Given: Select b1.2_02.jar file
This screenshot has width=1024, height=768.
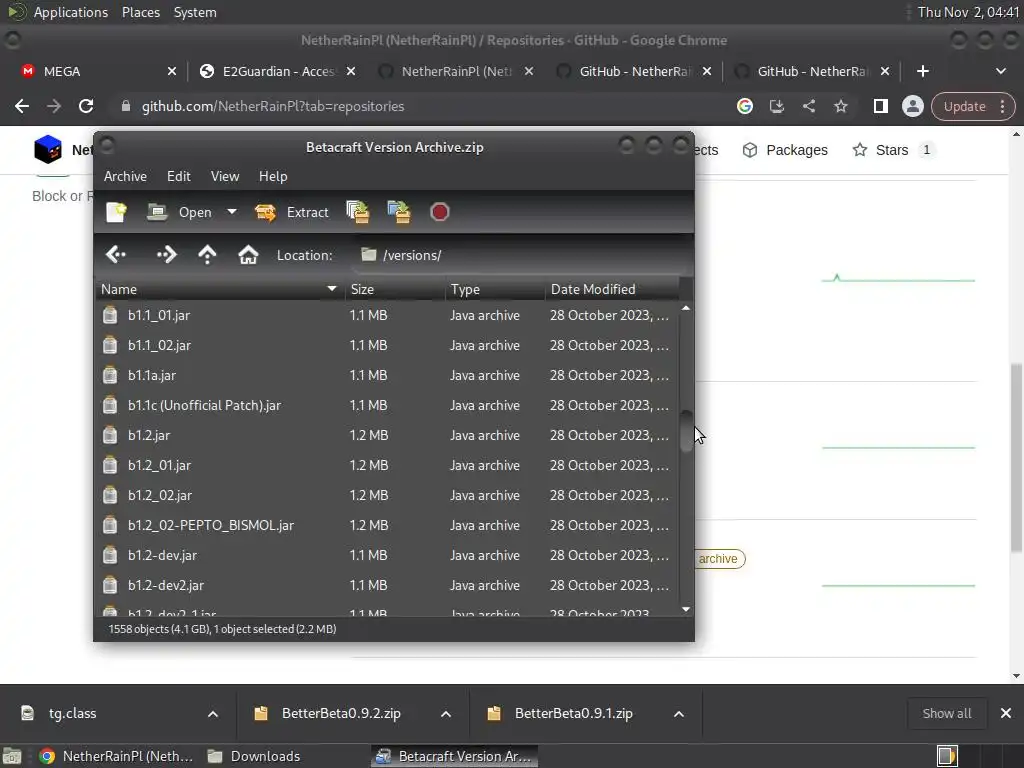Looking at the screenshot, I should (388, 496).
